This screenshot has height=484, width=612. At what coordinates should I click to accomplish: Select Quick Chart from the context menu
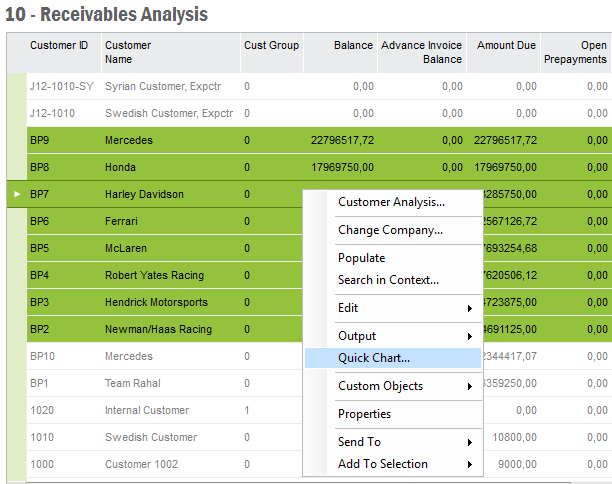pyautogui.click(x=374, y=358)
